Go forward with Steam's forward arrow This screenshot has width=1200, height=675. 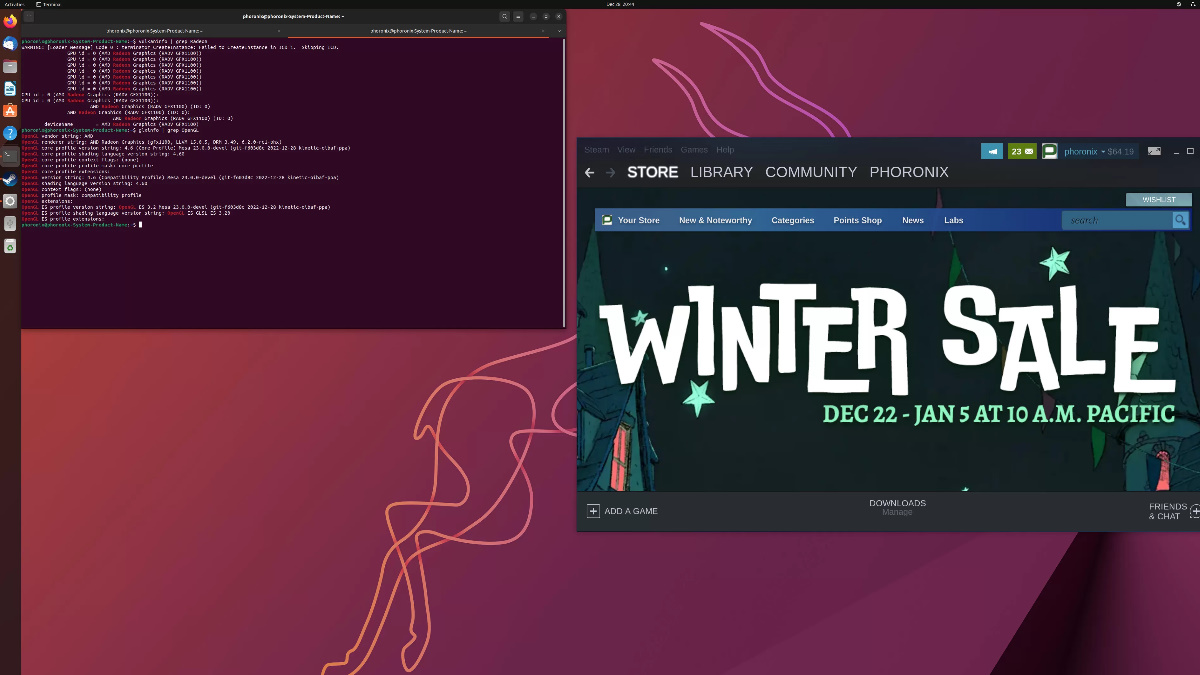611,172
